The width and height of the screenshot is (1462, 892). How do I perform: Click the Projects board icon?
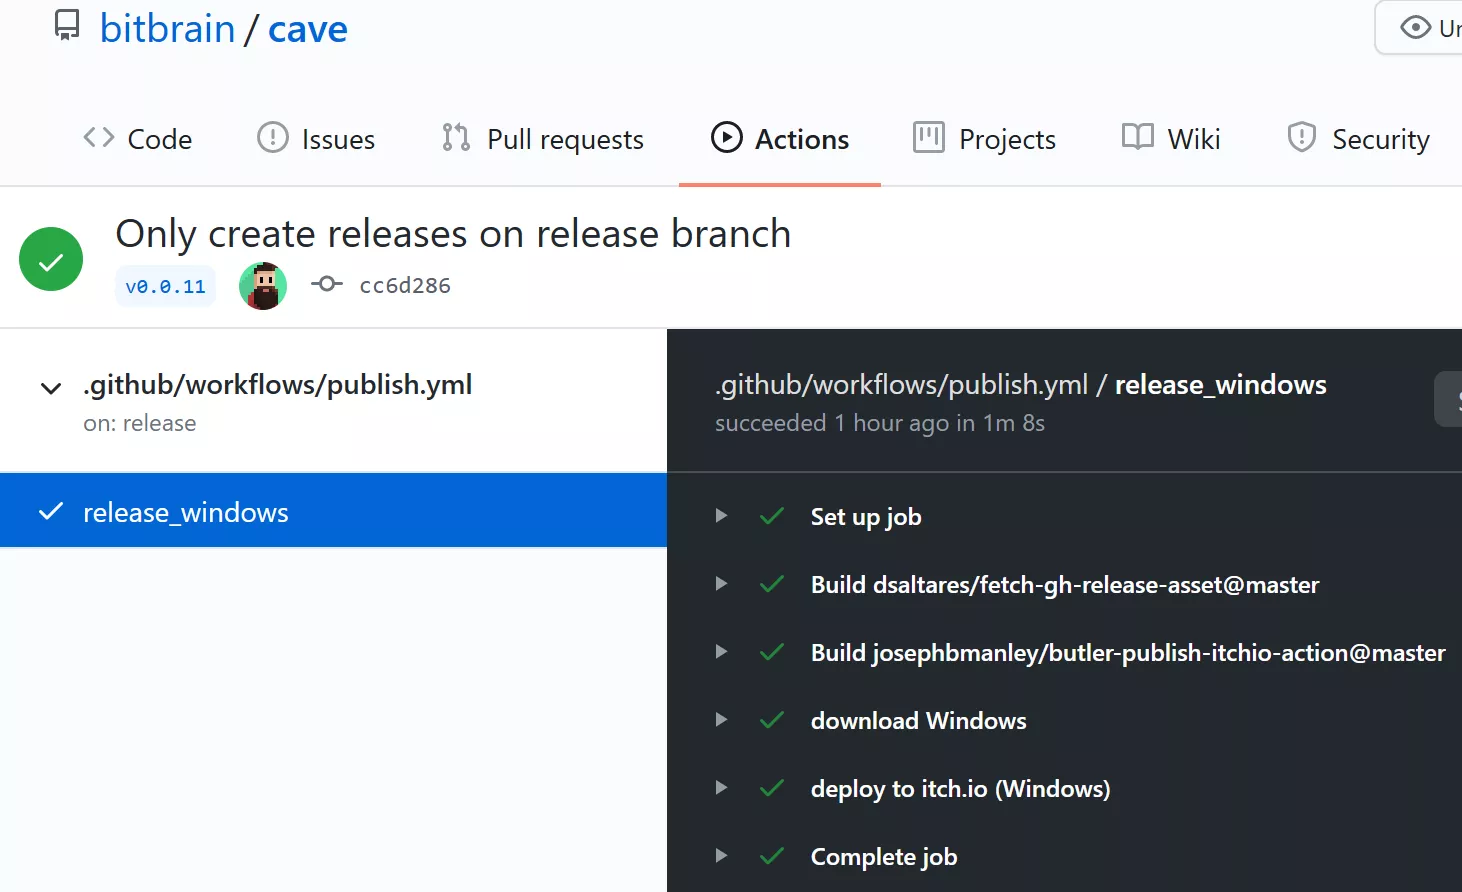tap(928, 137)
